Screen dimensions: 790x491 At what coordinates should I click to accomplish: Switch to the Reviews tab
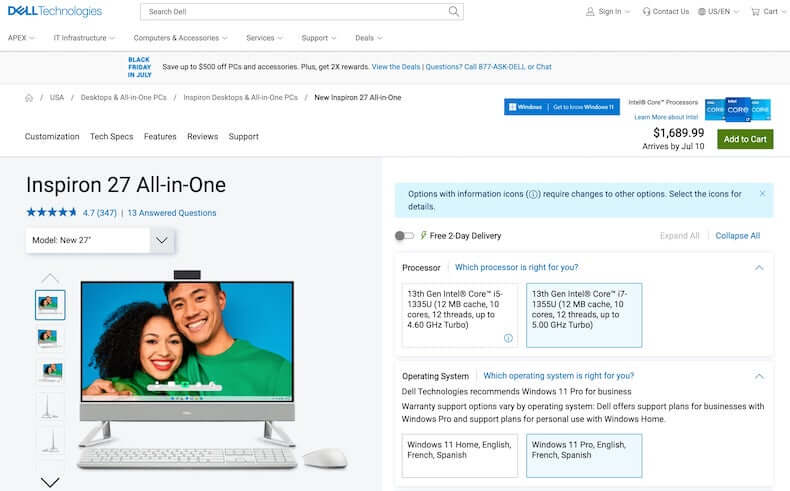click(202, 136)
